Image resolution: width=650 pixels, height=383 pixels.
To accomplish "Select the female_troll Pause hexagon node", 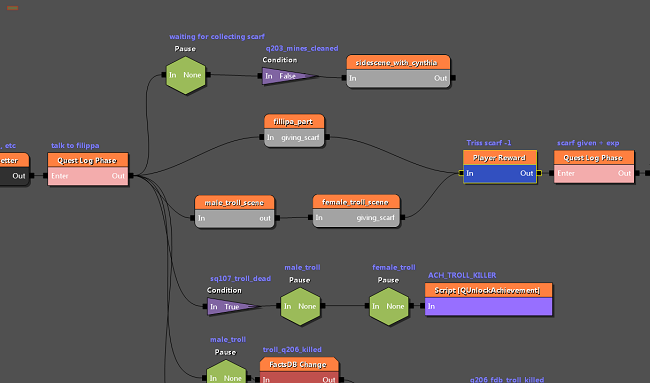I will click(x=389, y=306).
